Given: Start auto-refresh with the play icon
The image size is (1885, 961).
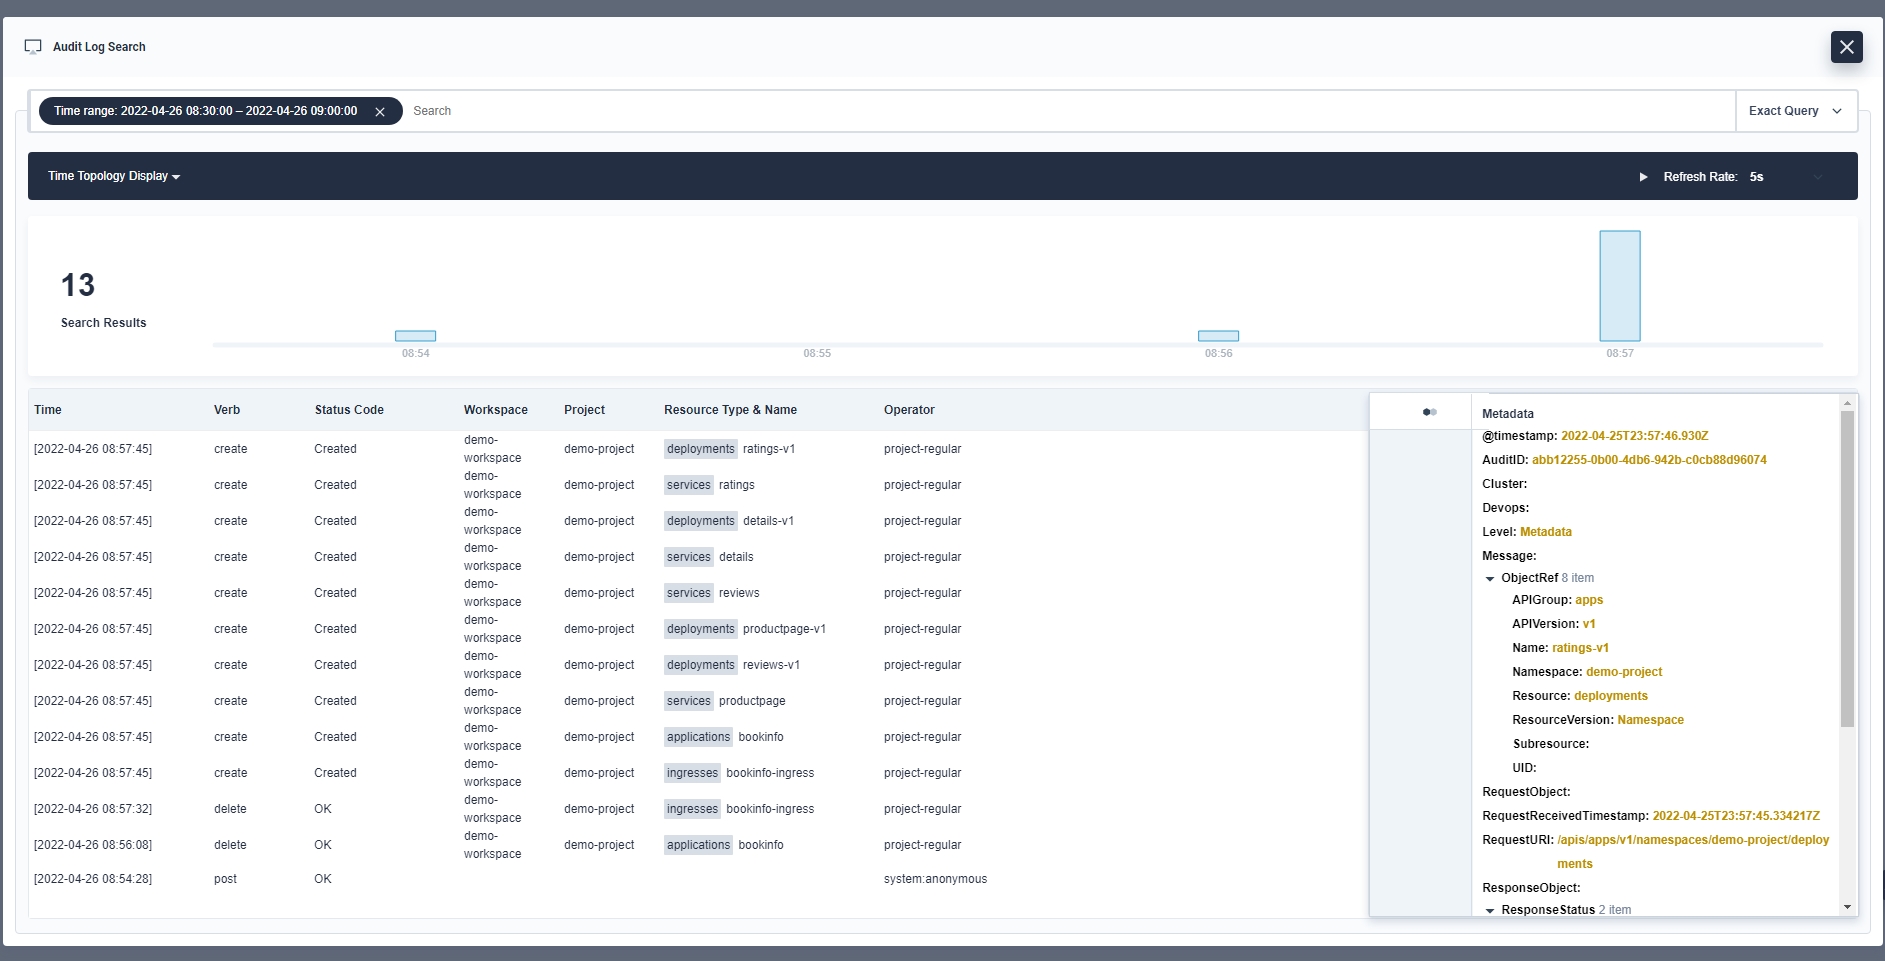Looking at the screenshot, I should 1643,177.
